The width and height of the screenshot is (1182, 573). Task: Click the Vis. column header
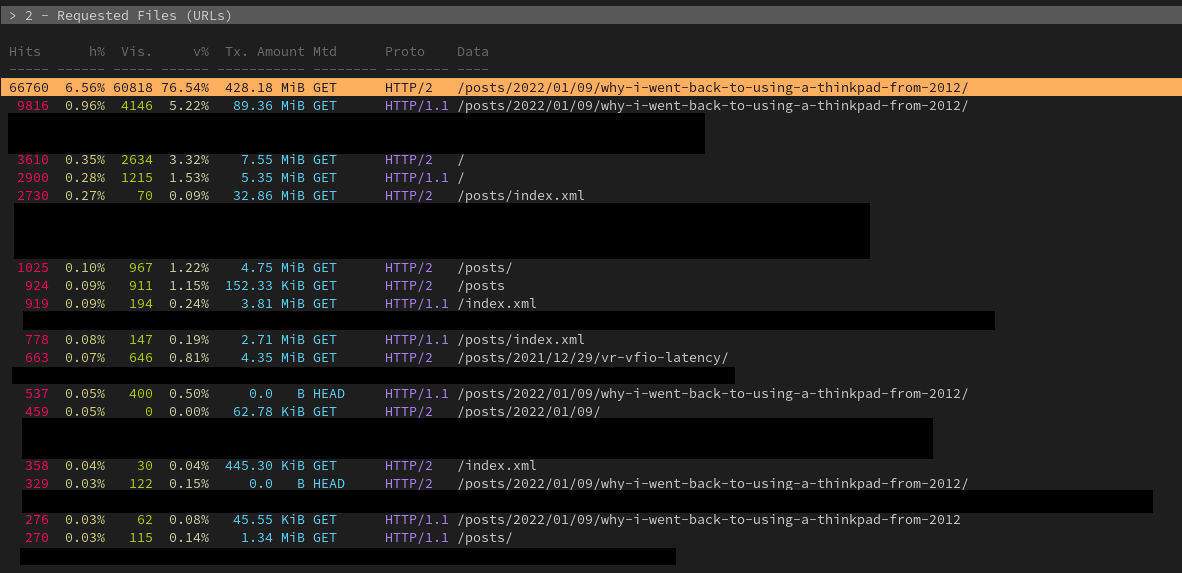pos(136,51)
